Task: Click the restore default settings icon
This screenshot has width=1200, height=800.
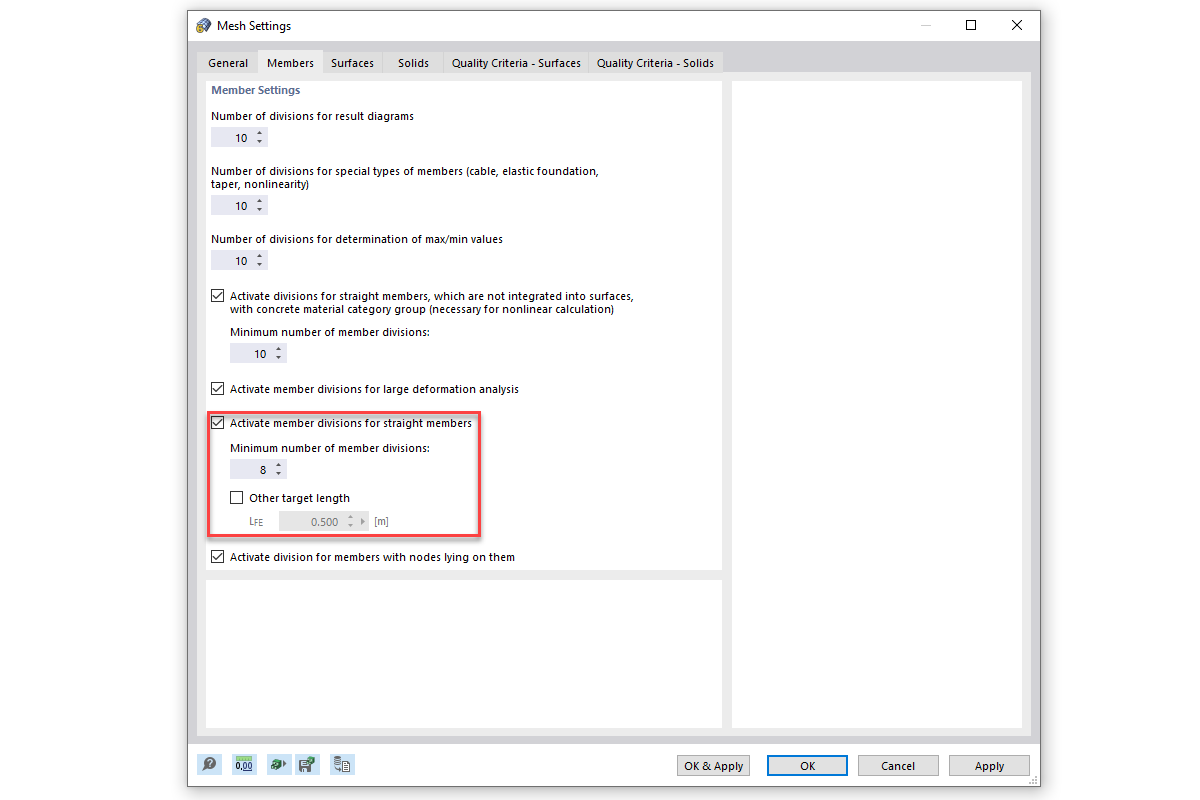Action: 279,763
